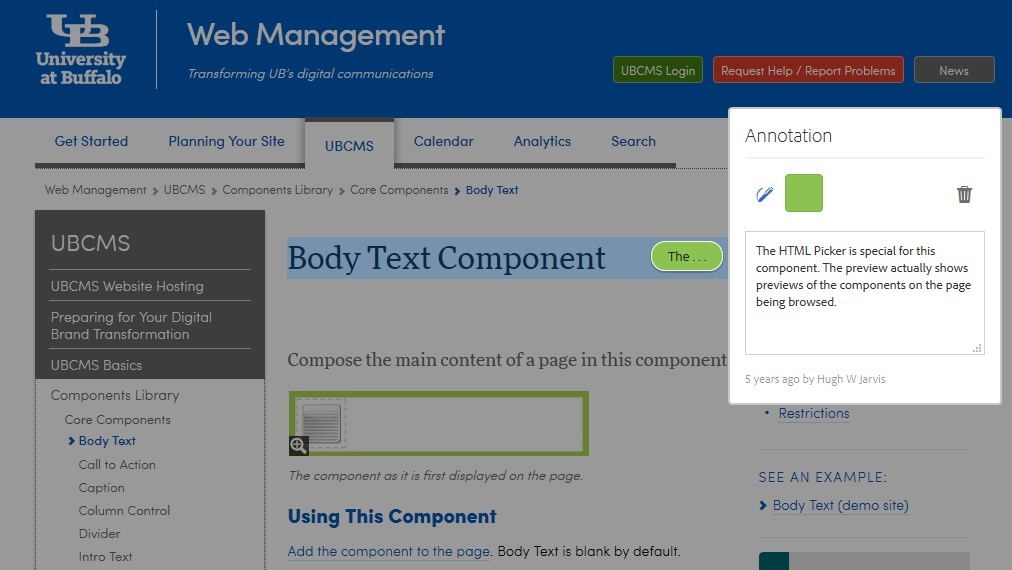Switch to the Get Started tab

91,142
